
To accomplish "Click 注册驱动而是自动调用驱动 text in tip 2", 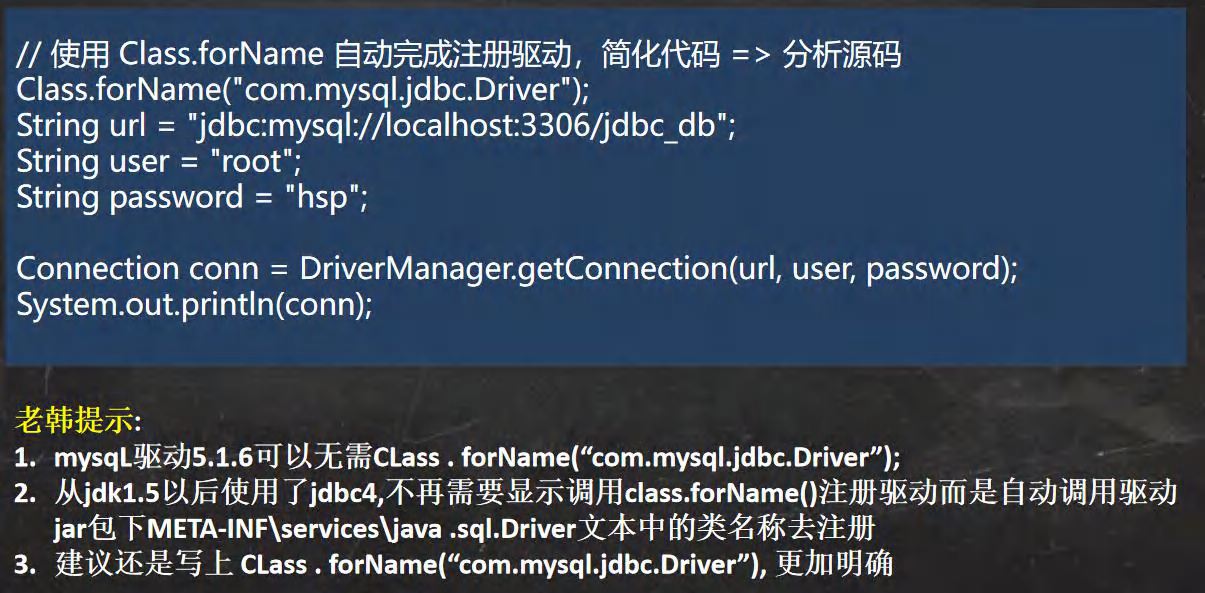I will click(998, 492).
